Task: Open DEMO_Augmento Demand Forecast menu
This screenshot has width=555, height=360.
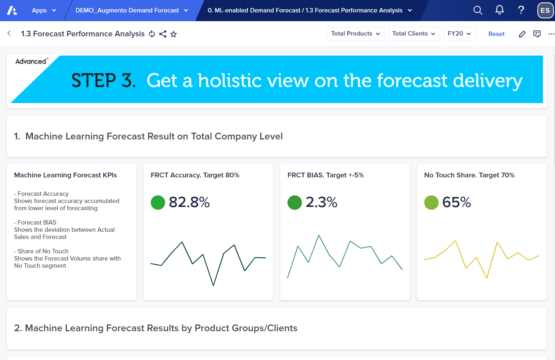Action: 132,10
